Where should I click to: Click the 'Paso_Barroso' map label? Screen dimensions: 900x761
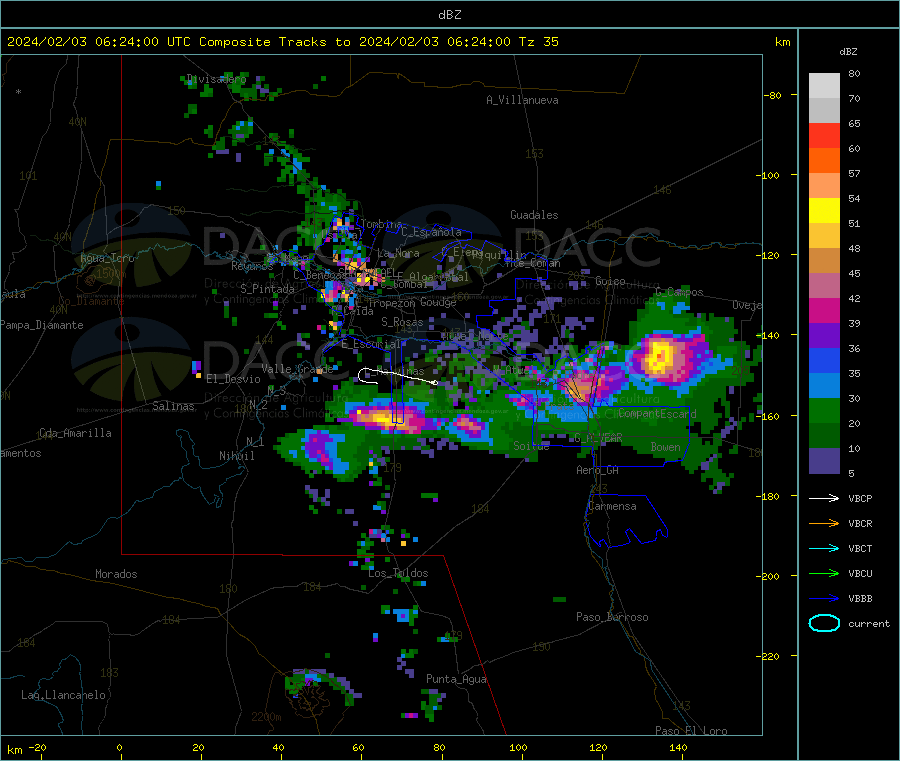[612, 617]
